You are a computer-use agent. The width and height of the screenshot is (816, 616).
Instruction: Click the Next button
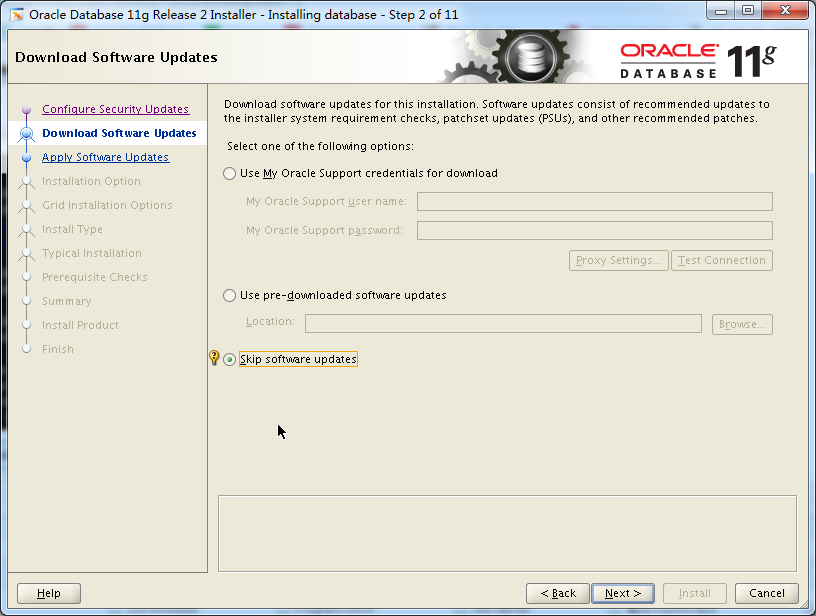click(623, 593)
